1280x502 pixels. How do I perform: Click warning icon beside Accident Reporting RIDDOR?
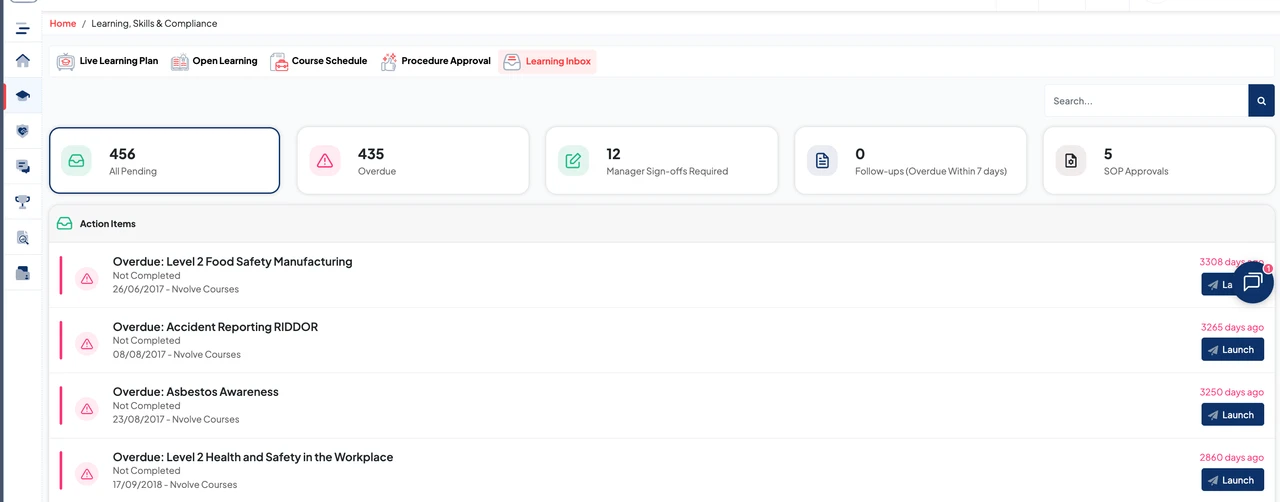coord(87,343)
